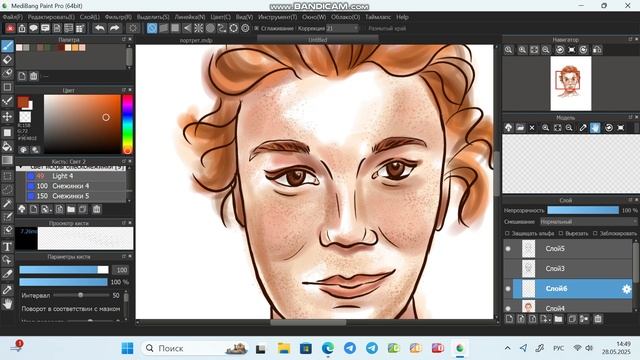The height and width of the screenshot is (360, 640).
Task: Toggle the Сглаживание checkbox
Action: 257,28
